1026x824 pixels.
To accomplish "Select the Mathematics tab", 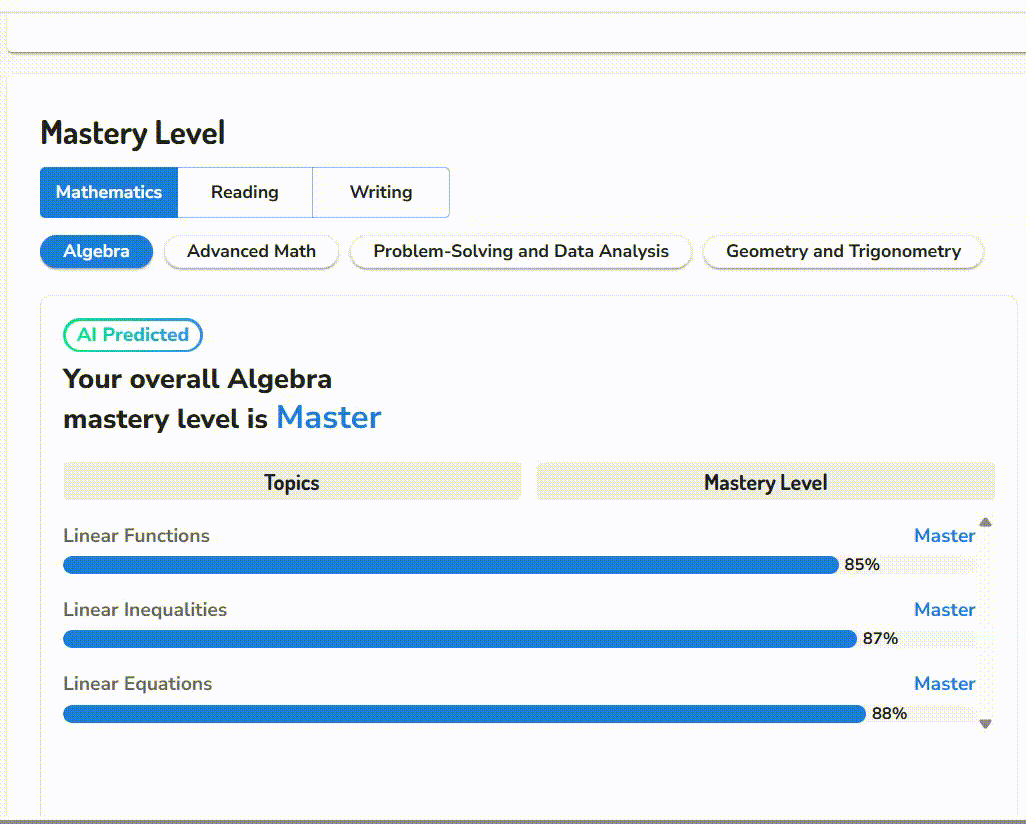I will point(109,192).
